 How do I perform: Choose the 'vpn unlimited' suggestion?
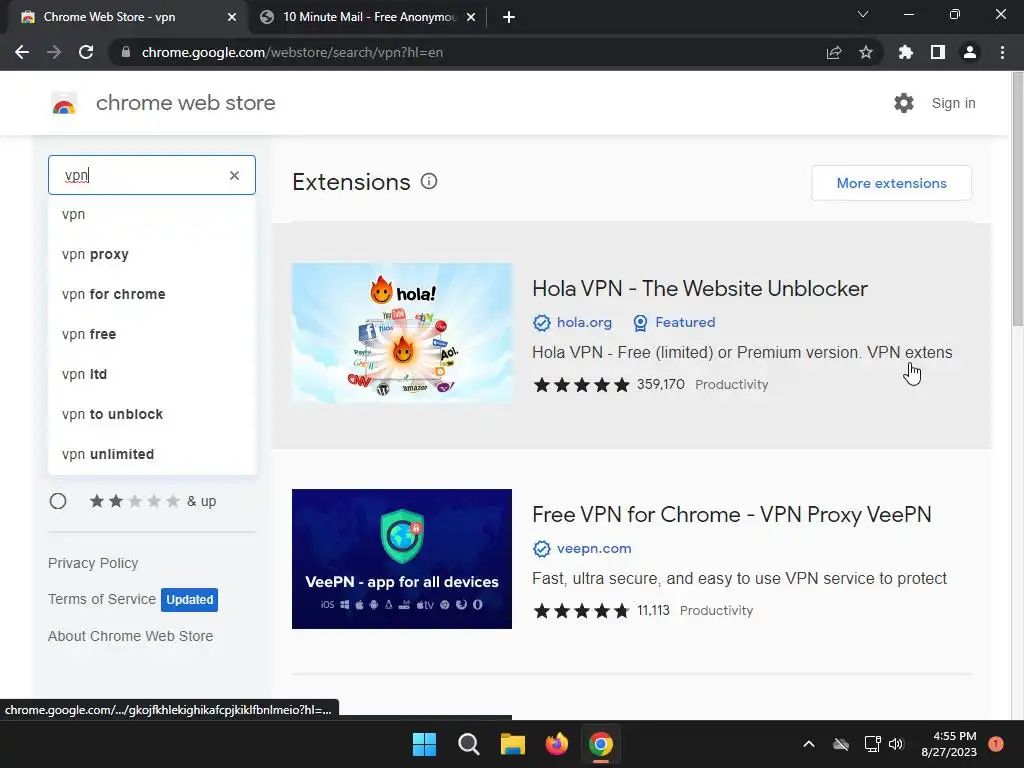pyautogui.click(x=152, y=454)
